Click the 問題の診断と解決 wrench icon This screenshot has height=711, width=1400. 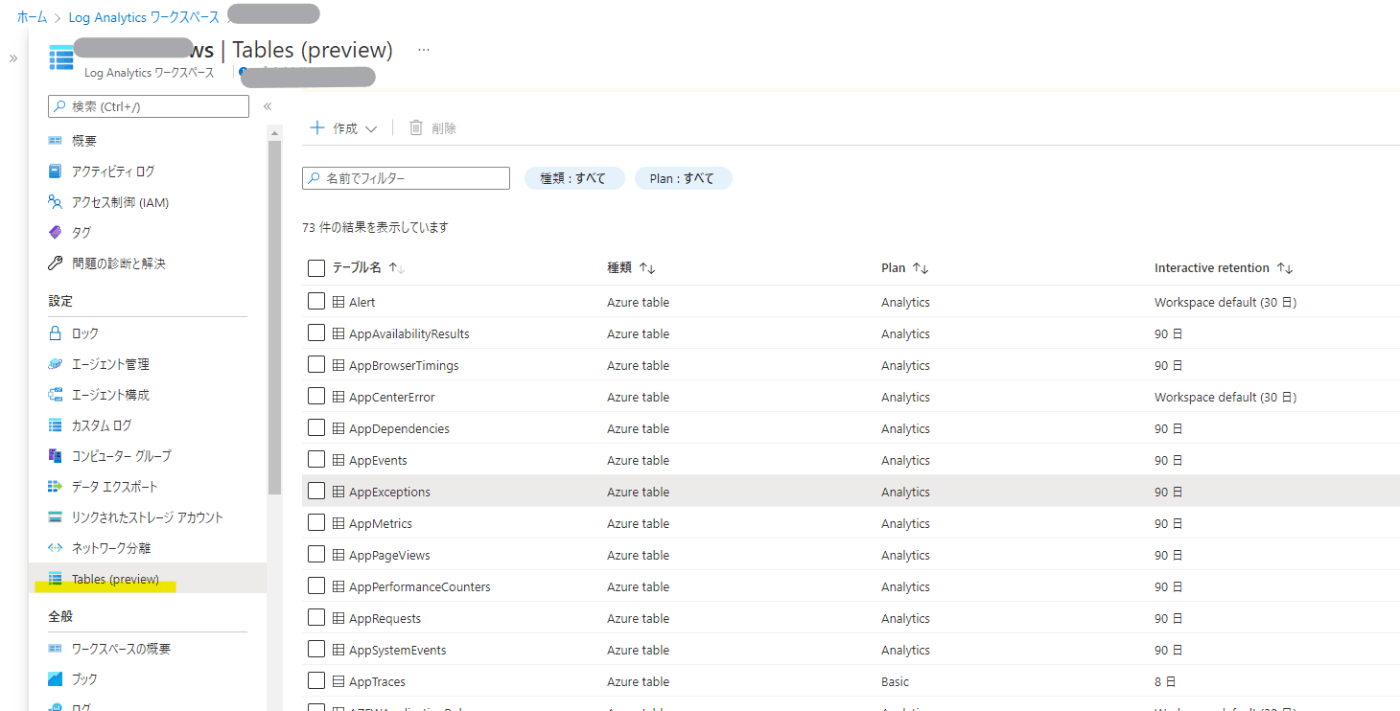[55, 263]
